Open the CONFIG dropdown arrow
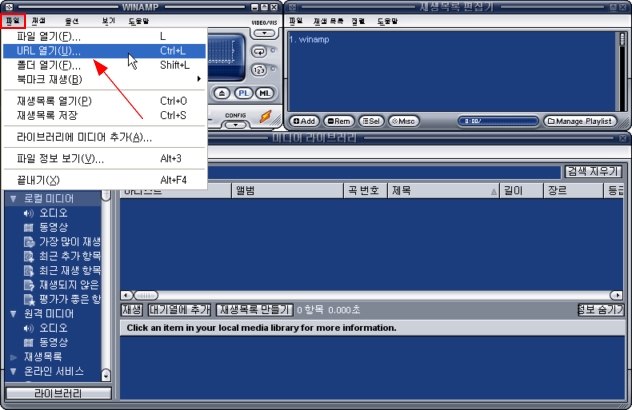This screenshot has width=632, height=410. click(x=235, y=125)
